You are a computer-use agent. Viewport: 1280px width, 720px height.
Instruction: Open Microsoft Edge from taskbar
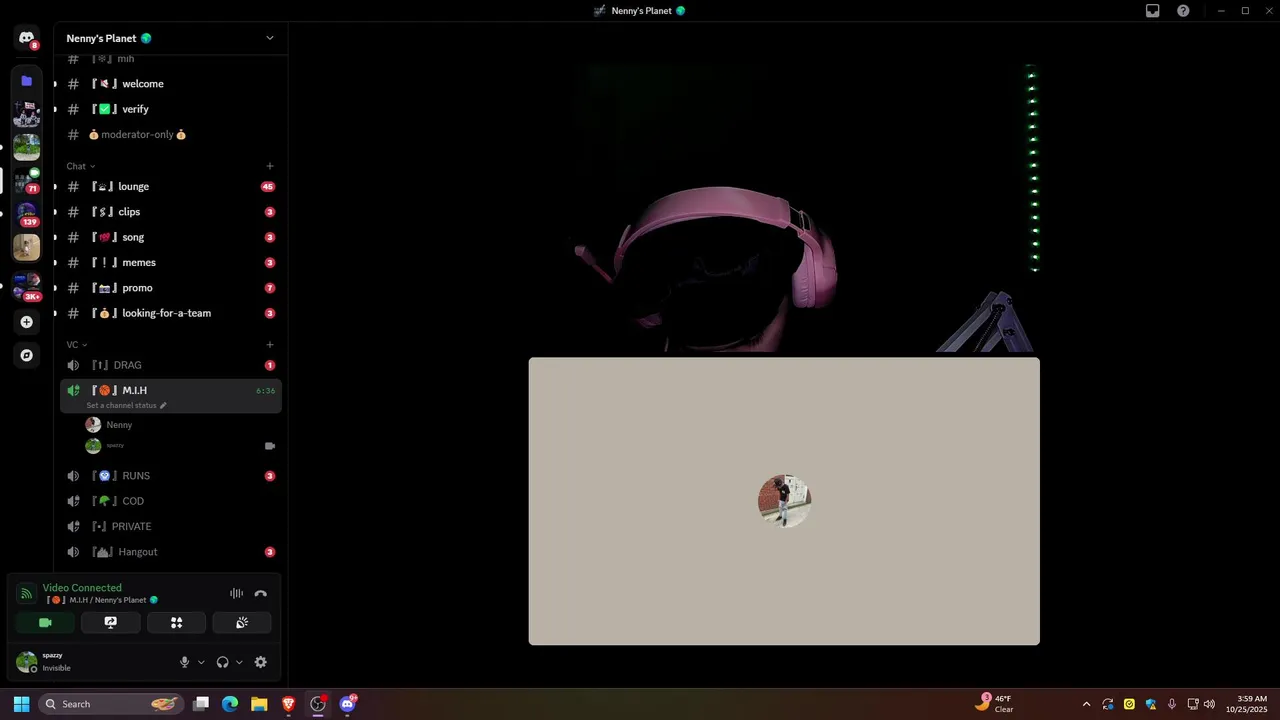pos(230,704)
